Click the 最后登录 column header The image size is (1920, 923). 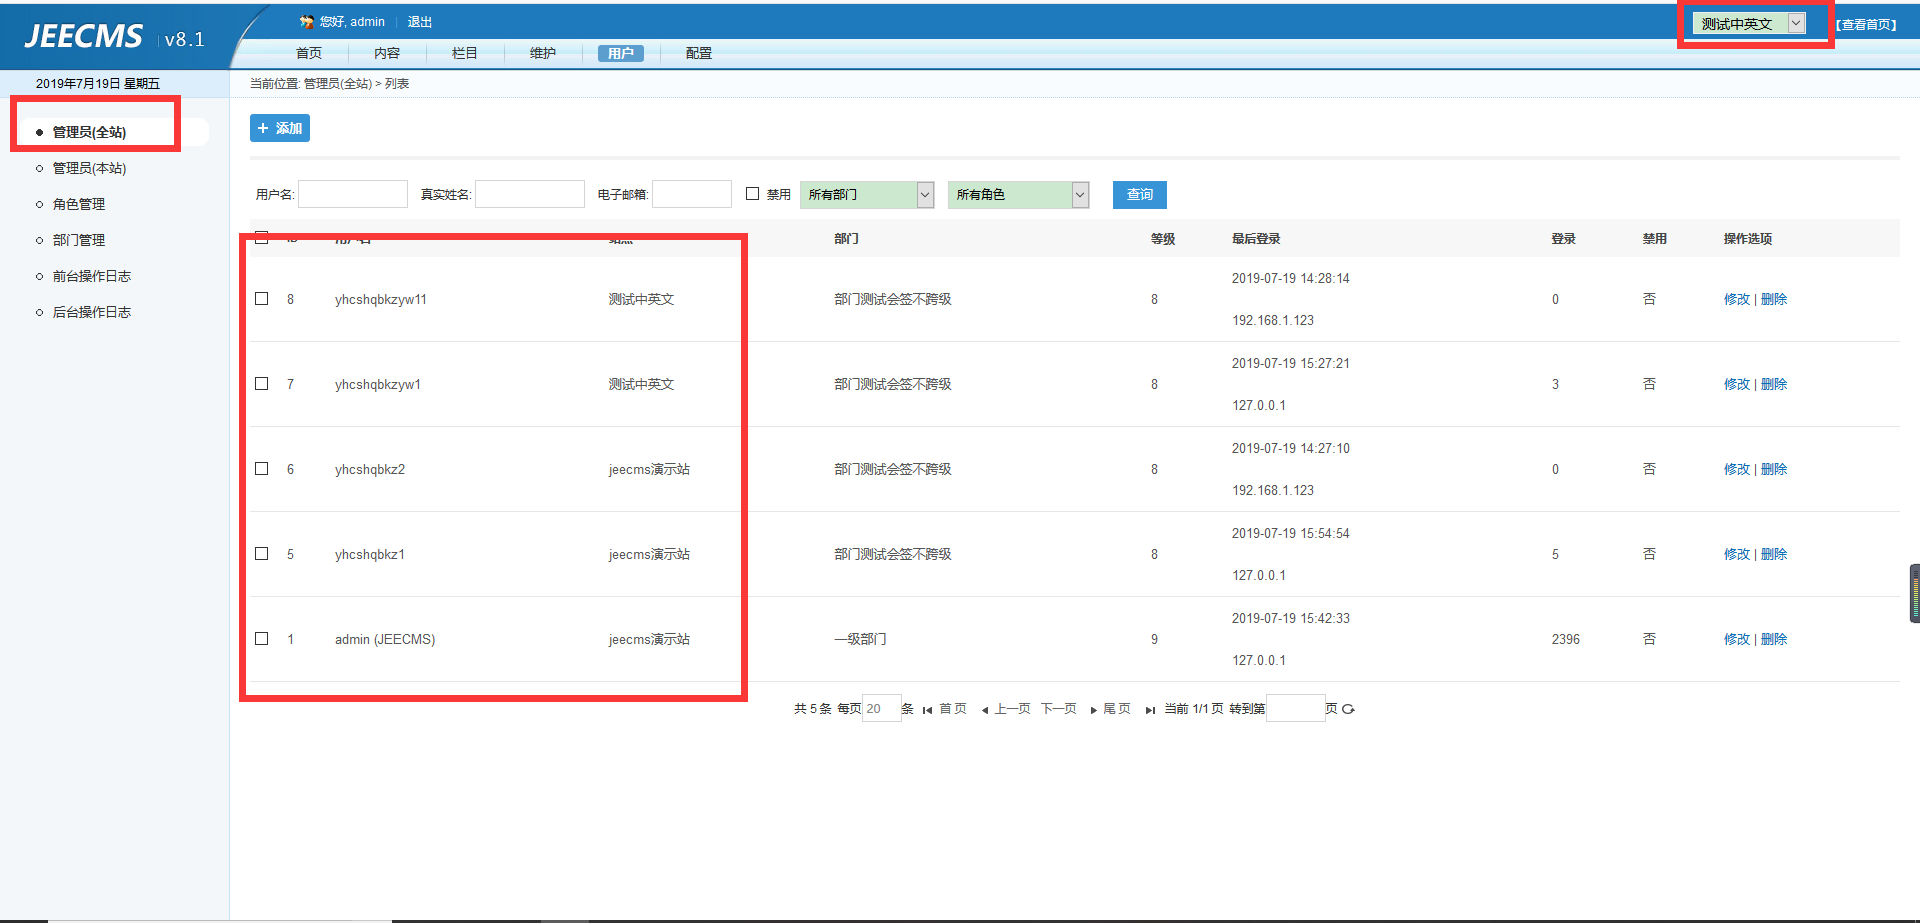tap(1256, 239)
